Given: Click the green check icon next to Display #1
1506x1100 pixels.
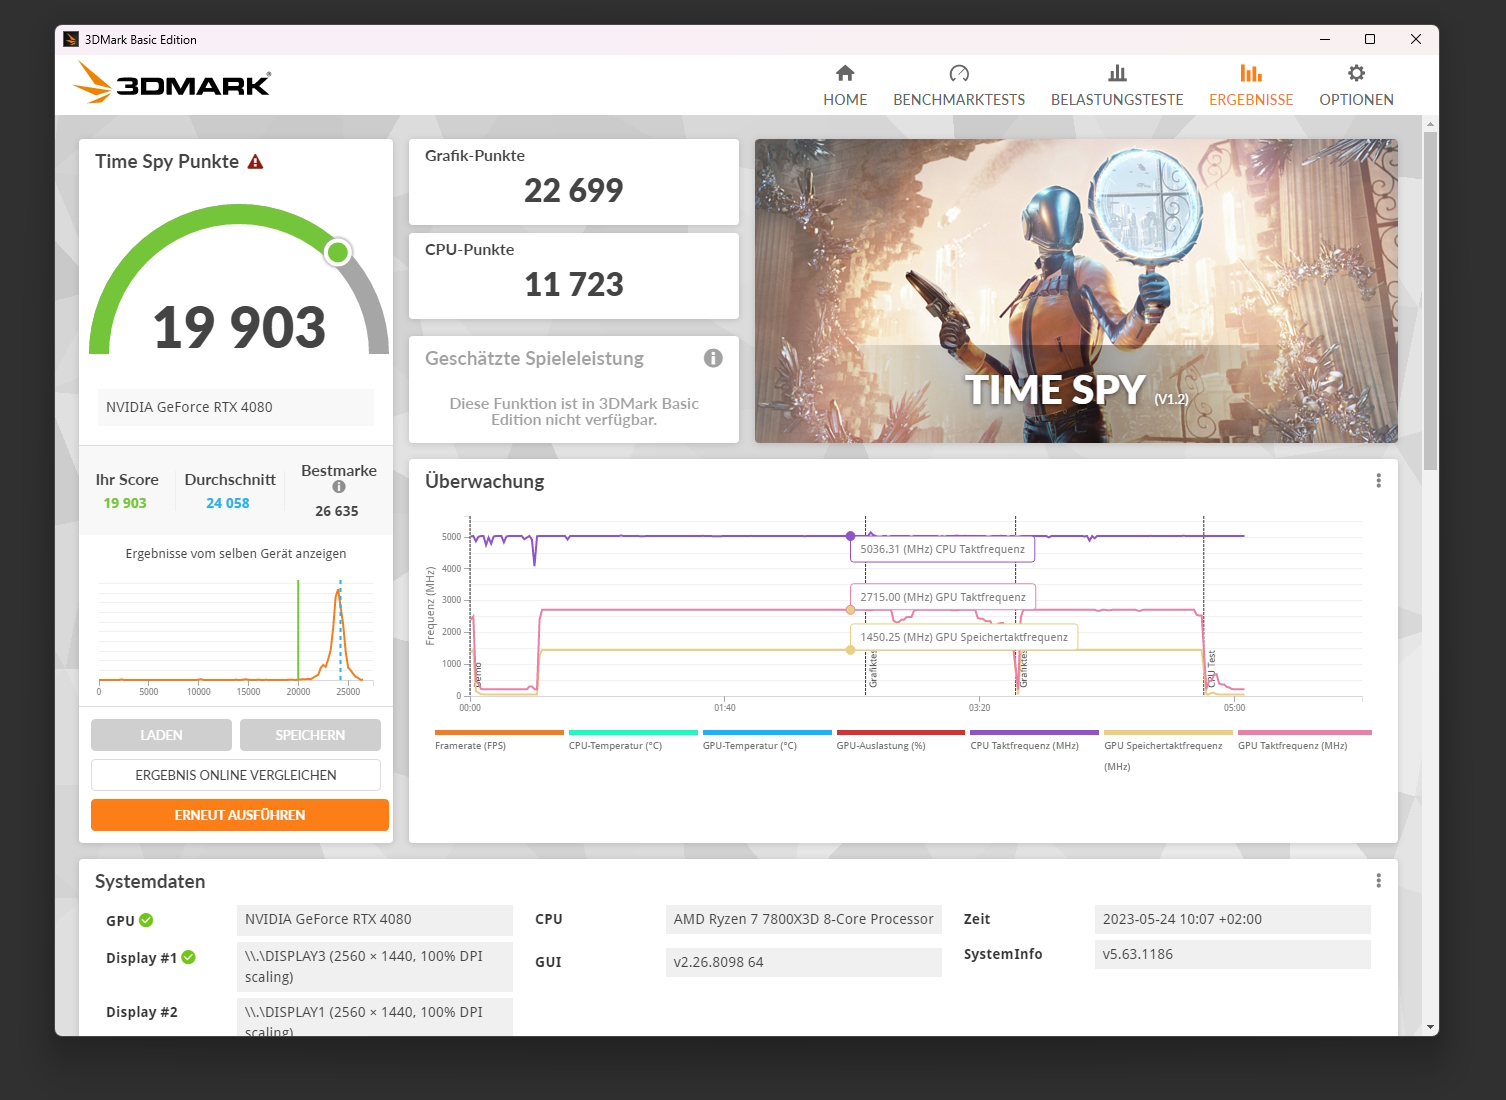Looking at the screenshot, I should click(189, 957).
